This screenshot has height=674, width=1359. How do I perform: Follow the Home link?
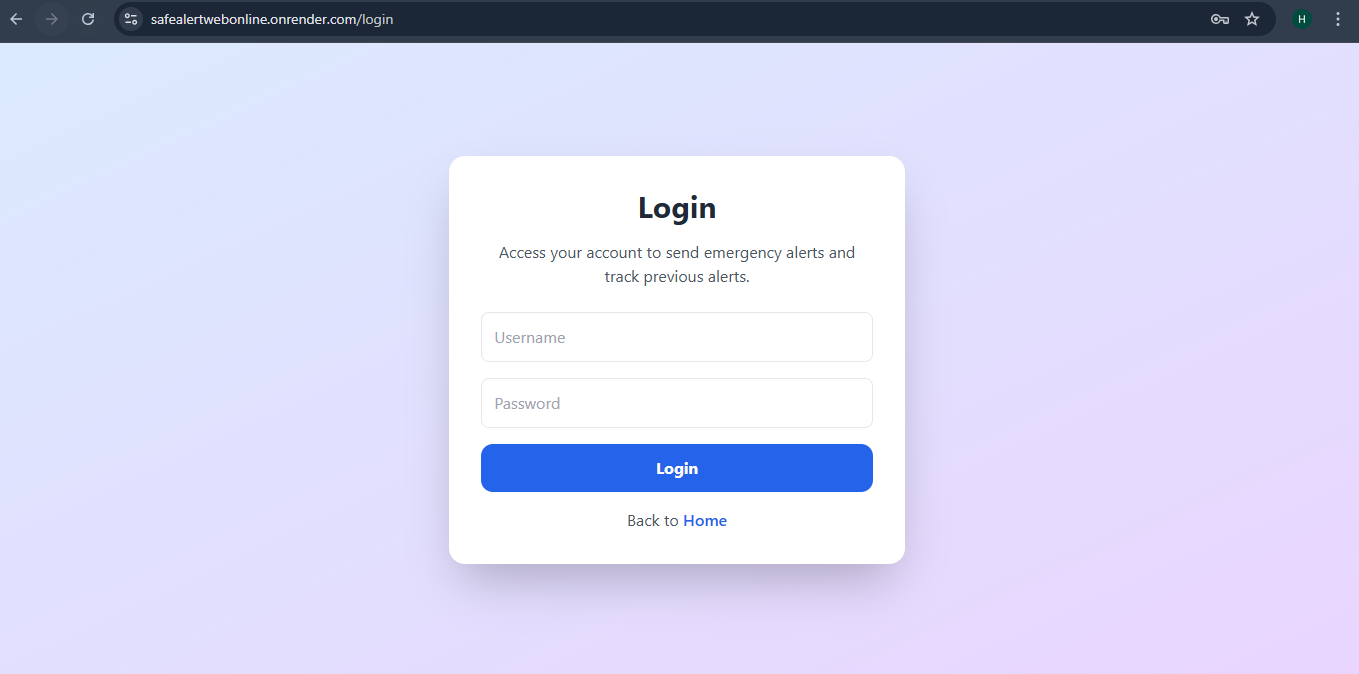click(x=705, y=521)
